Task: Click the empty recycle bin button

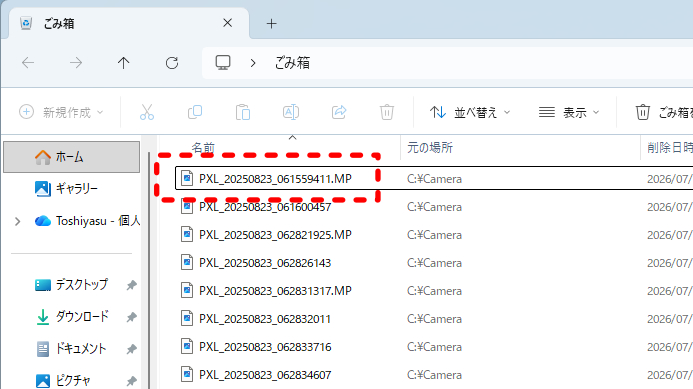Action: pos(663,112)
